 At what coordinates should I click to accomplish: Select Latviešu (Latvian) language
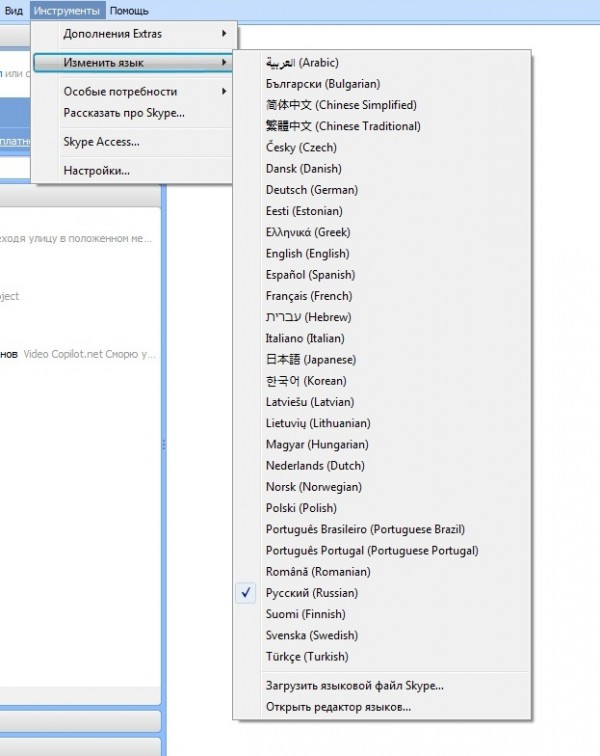(x=382, y=402)
